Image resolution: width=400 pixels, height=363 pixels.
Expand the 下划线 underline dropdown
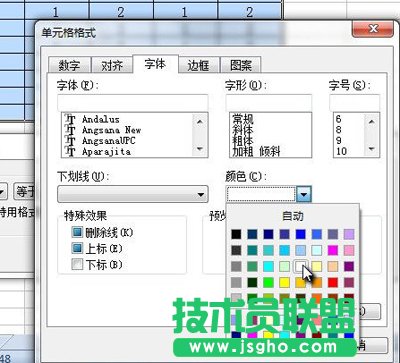(x=133, y=194)
